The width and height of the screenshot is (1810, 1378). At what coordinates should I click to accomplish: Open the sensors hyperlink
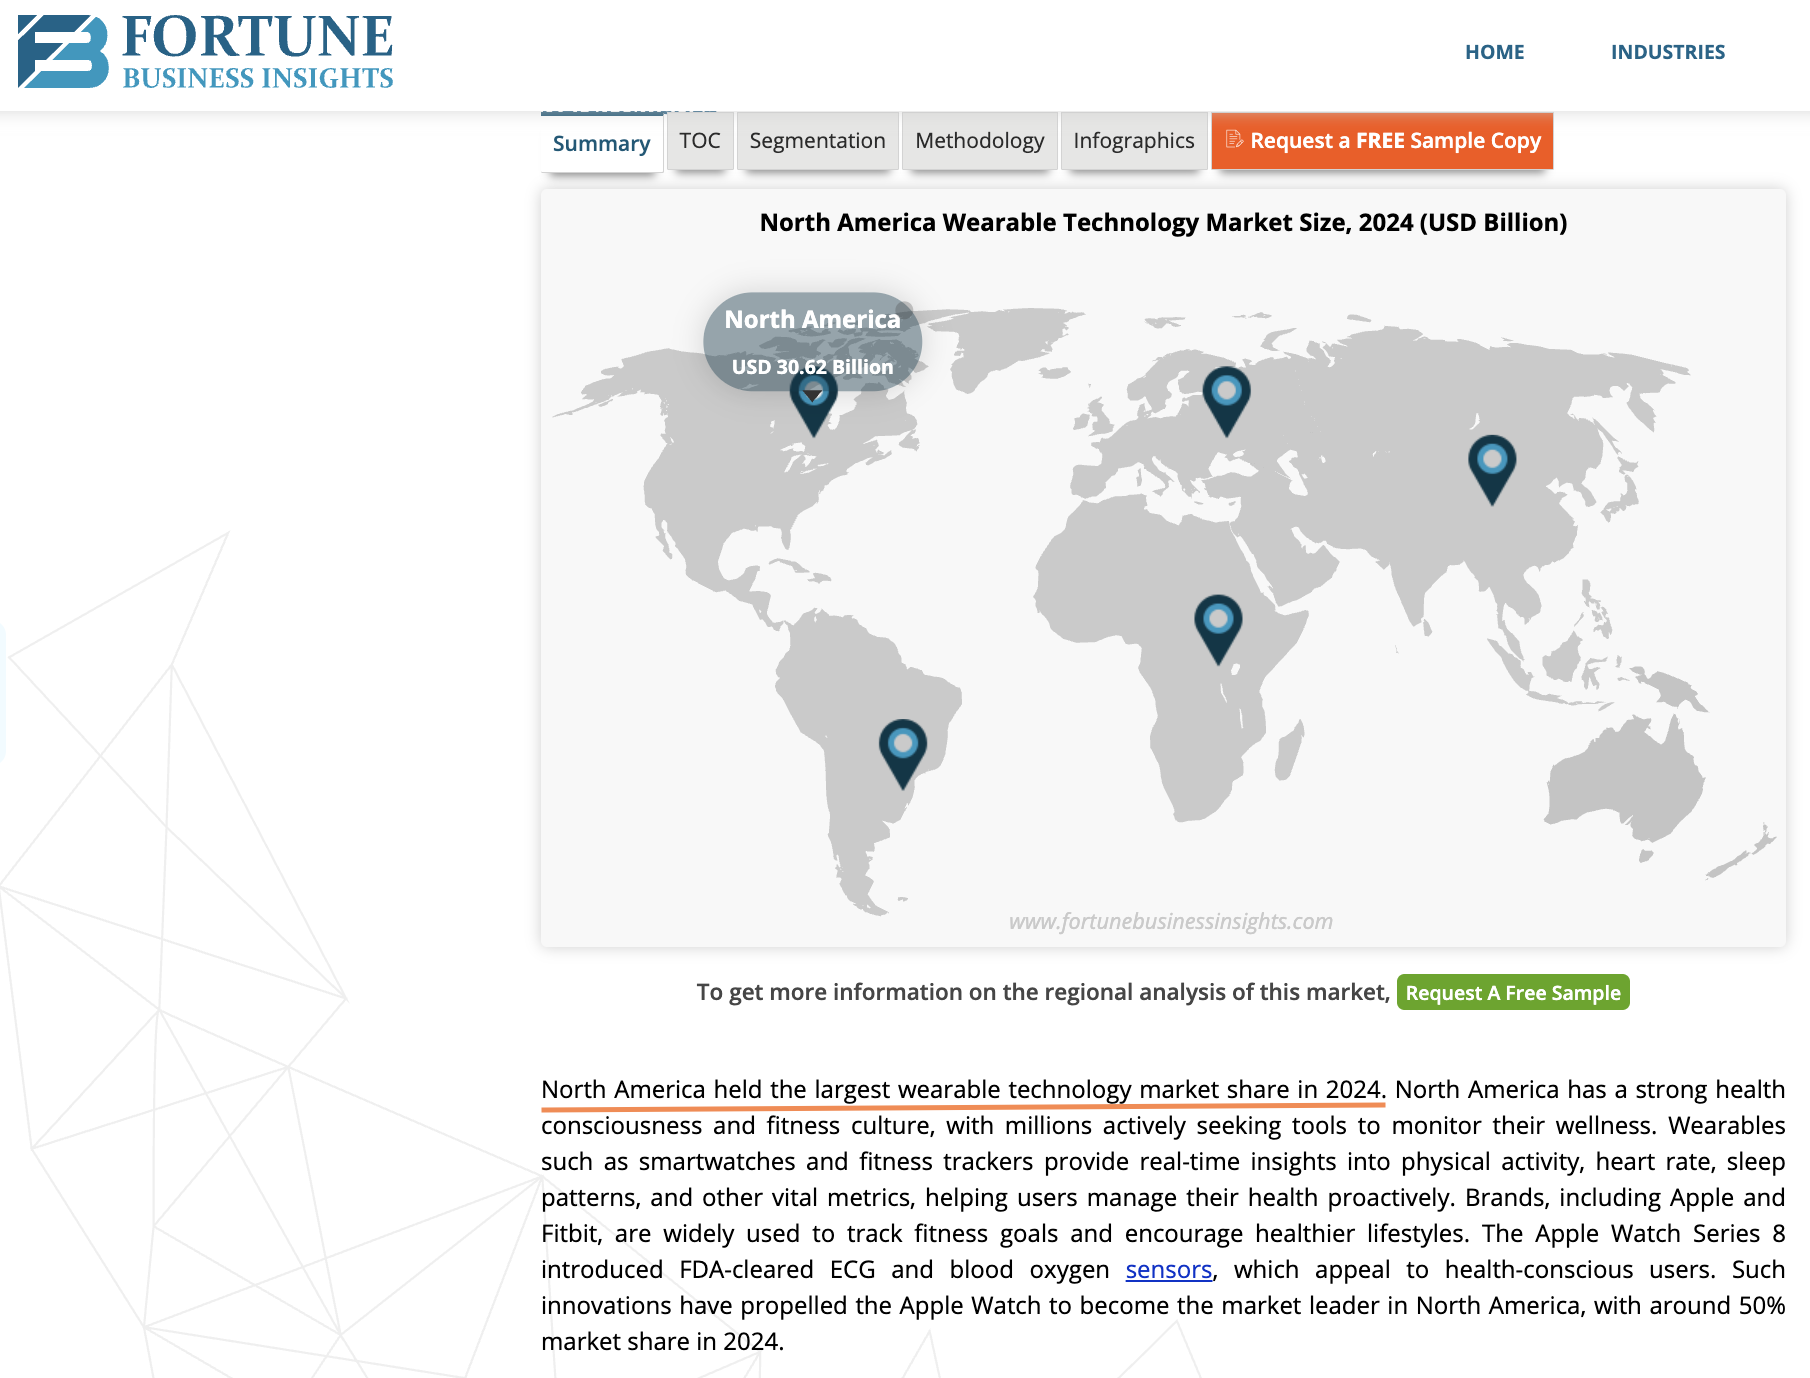pyautogui.click(x=1167, y=1269)
